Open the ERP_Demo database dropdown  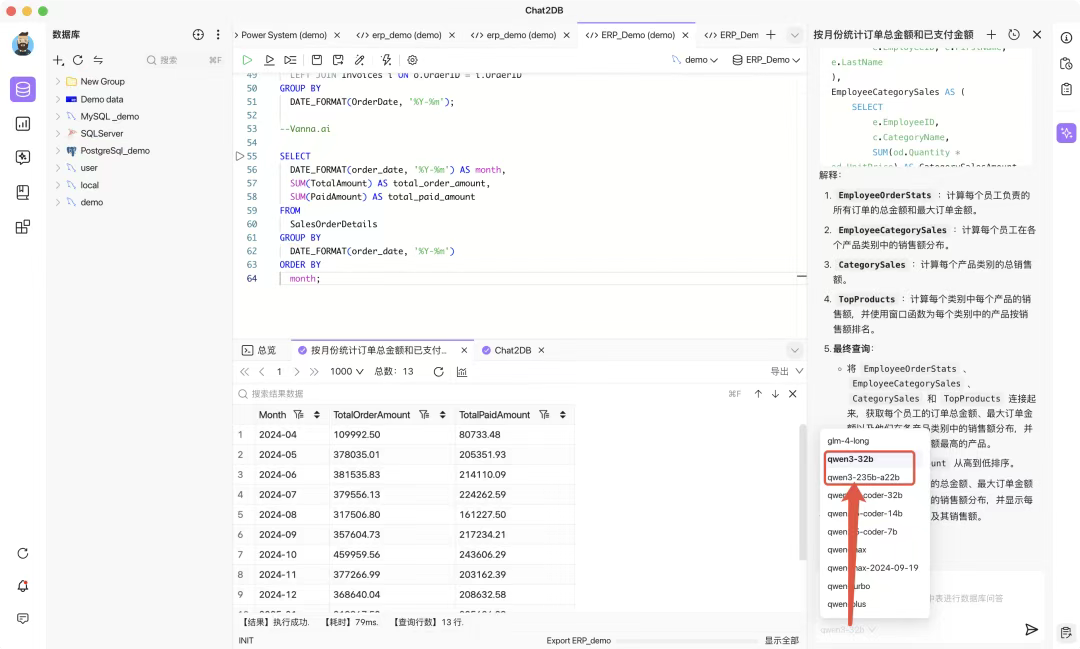(x=766, y=60)
